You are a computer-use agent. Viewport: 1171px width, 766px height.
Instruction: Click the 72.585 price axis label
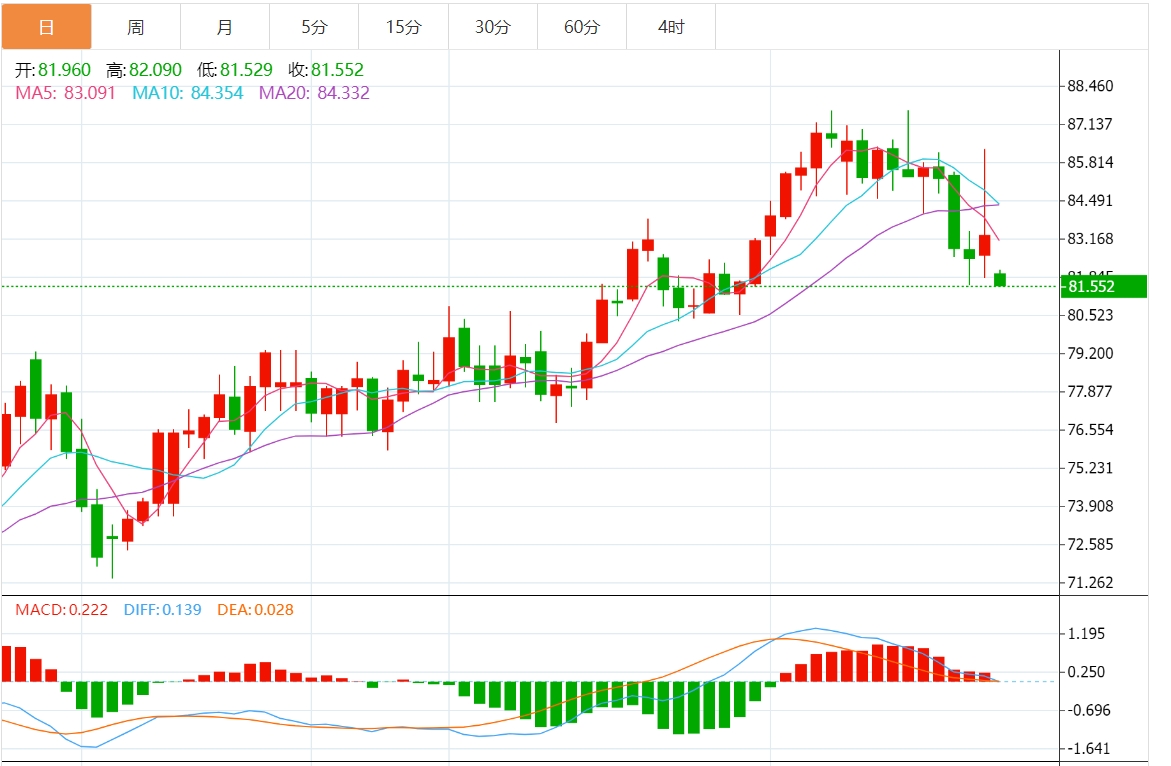point(1090,544)
